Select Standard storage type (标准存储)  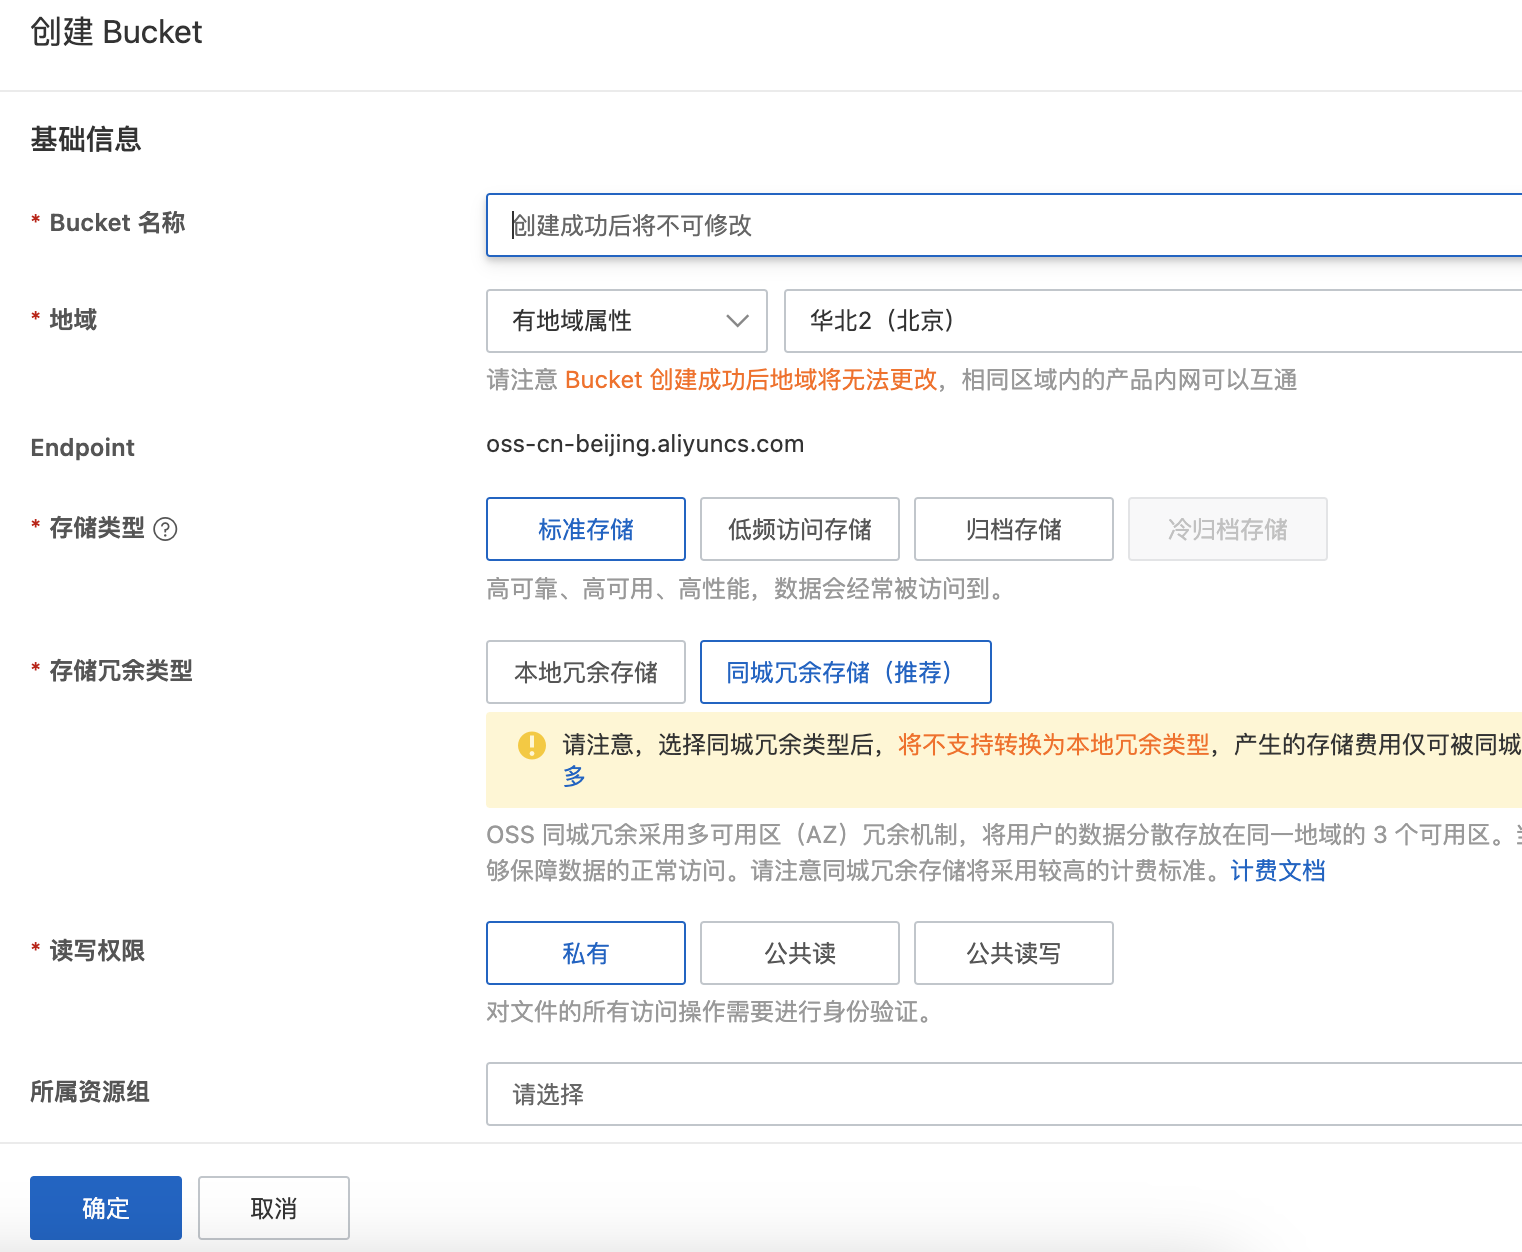586,529
